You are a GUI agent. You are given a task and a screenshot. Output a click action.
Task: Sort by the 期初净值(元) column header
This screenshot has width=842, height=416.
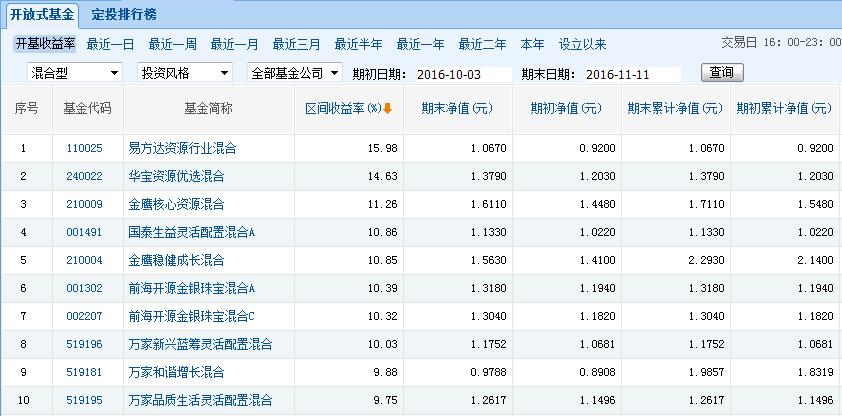(566, 109)
